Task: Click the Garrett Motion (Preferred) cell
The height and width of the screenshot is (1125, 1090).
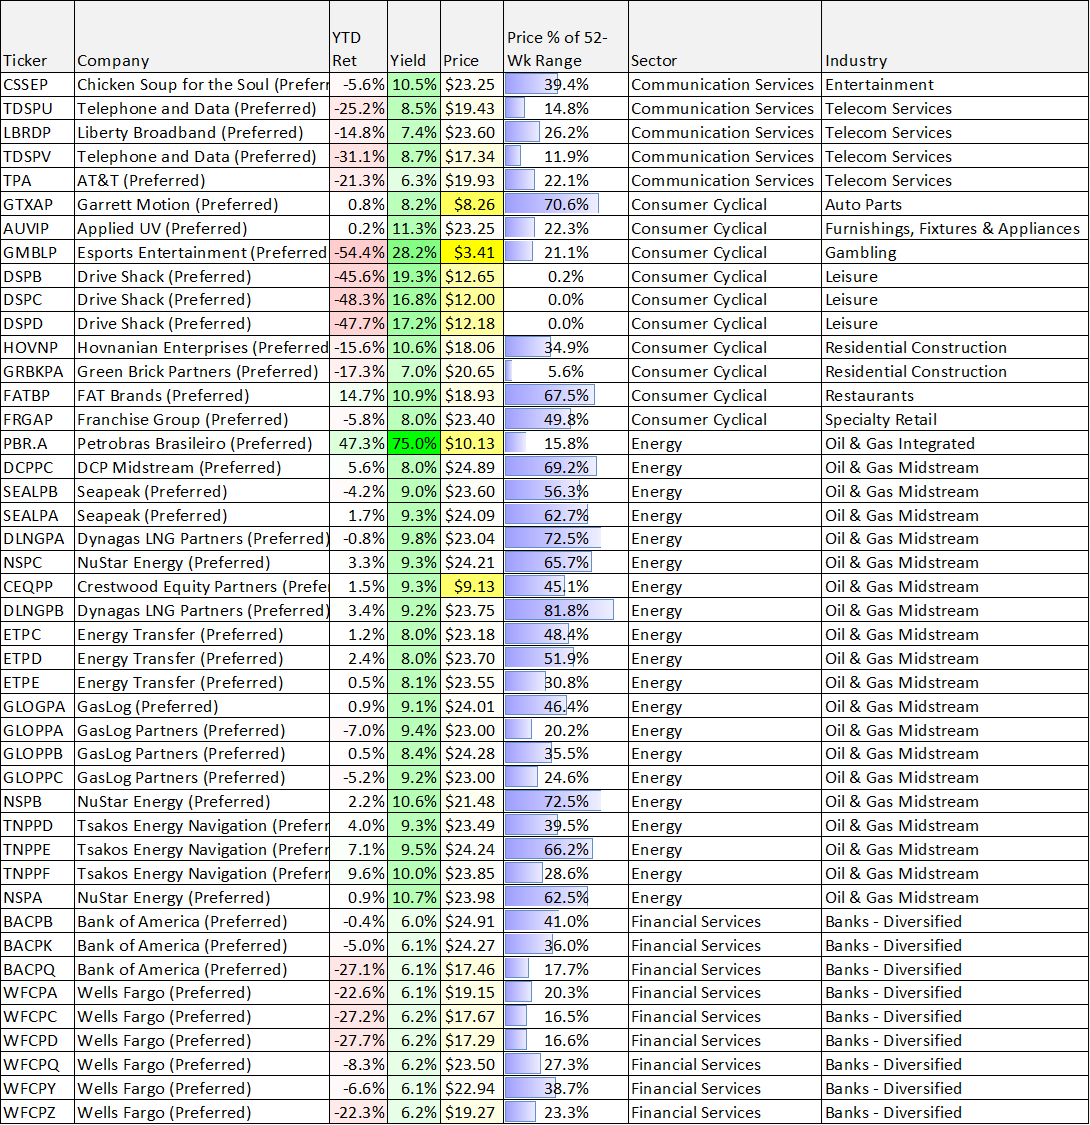Action: pyautogui.click(x=202, y=204)
